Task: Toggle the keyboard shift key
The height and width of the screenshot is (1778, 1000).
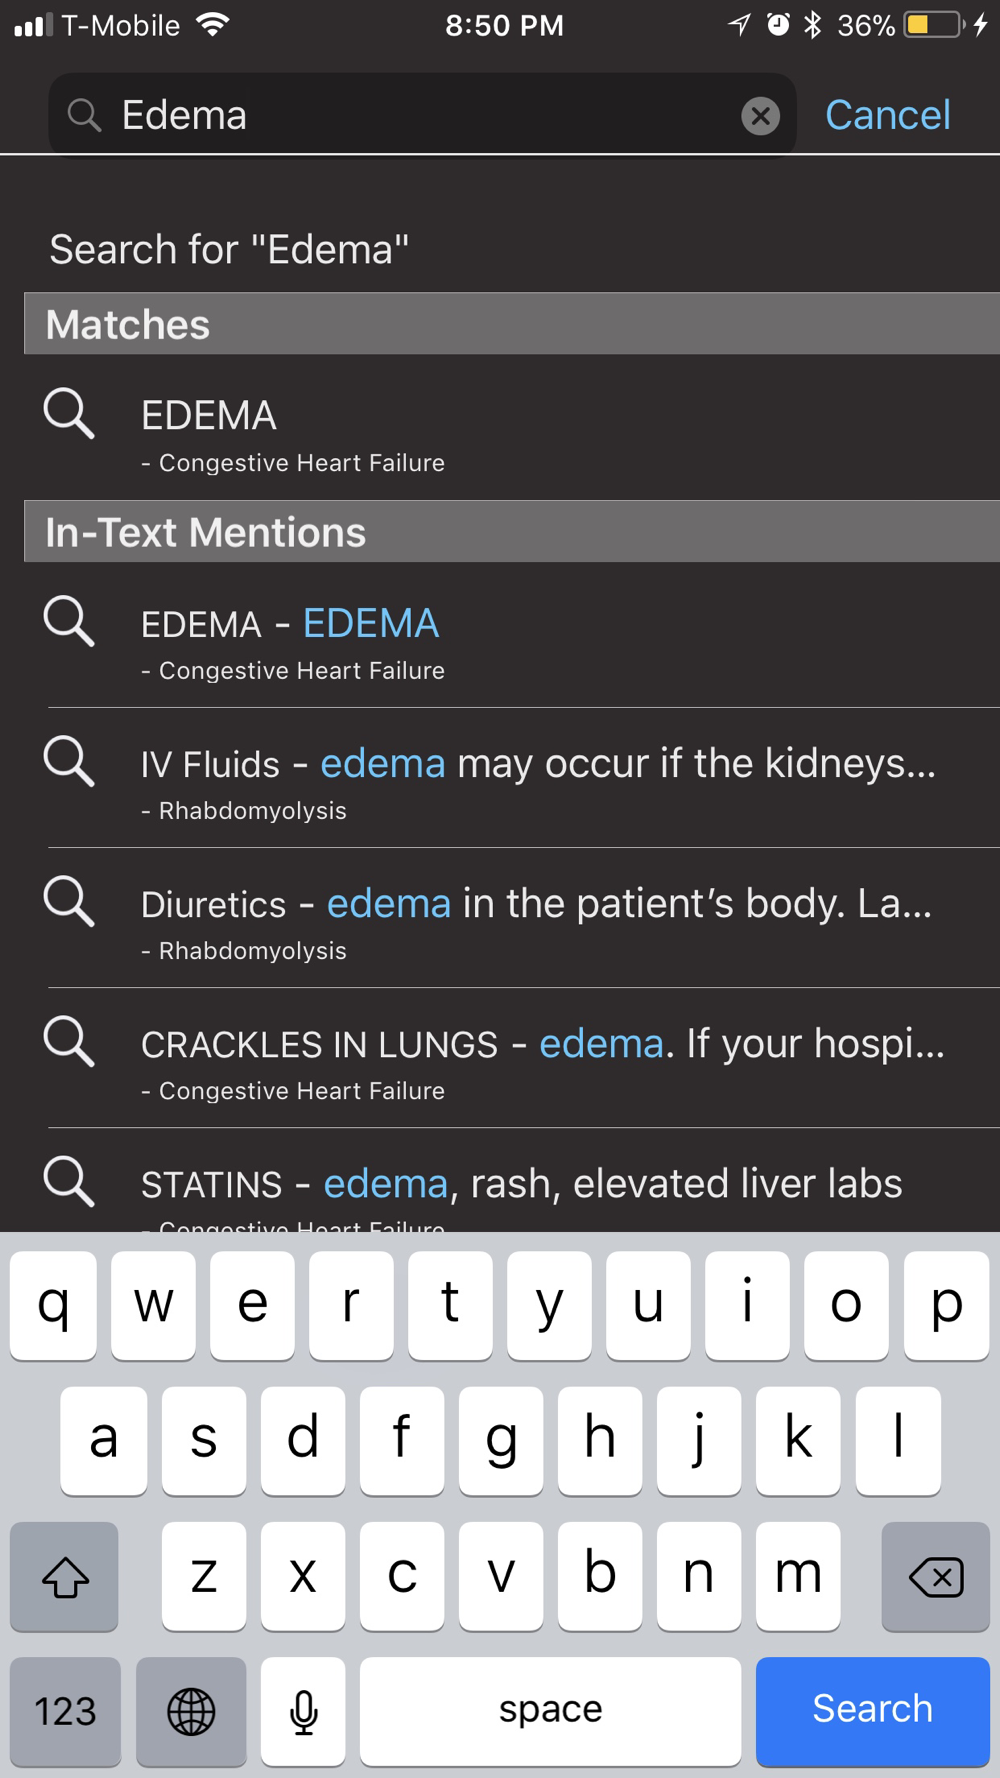Action: (64, 1576)
